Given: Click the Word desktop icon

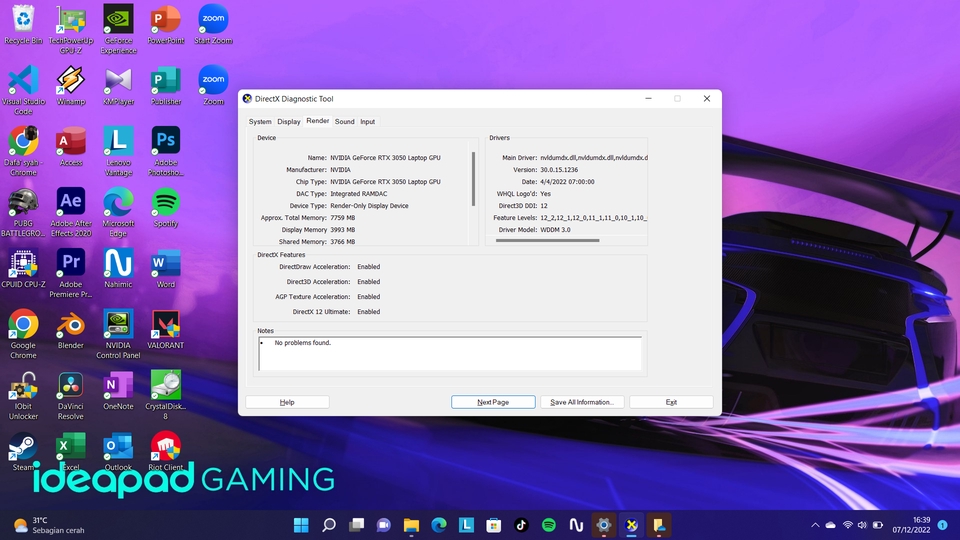Looking at the screenshot, I should (x=165, y=268).
